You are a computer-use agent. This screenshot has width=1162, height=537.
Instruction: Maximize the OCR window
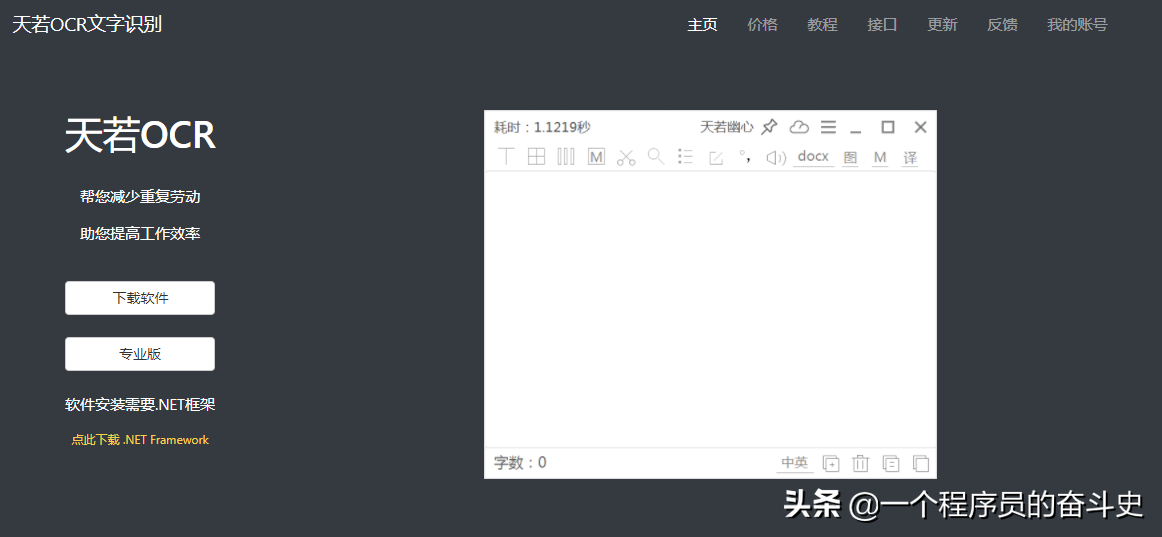[x=888, y=127]
